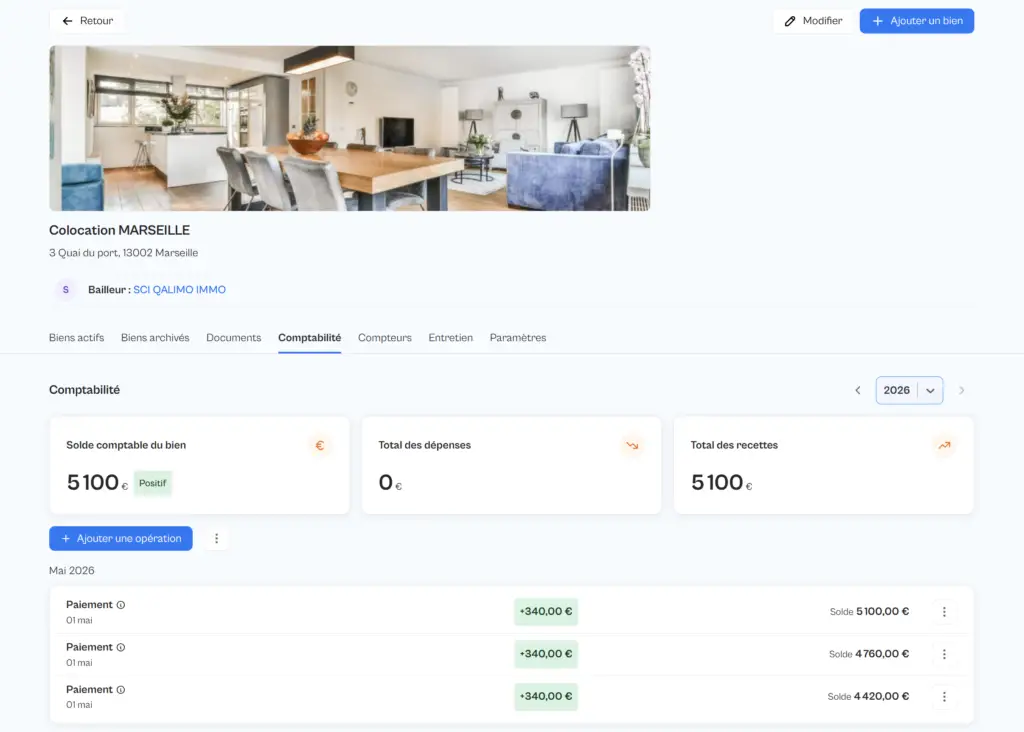Open the property photo thumbnail
The width and height of the screenshot is (1024, 732).
(x=349, y=128)
